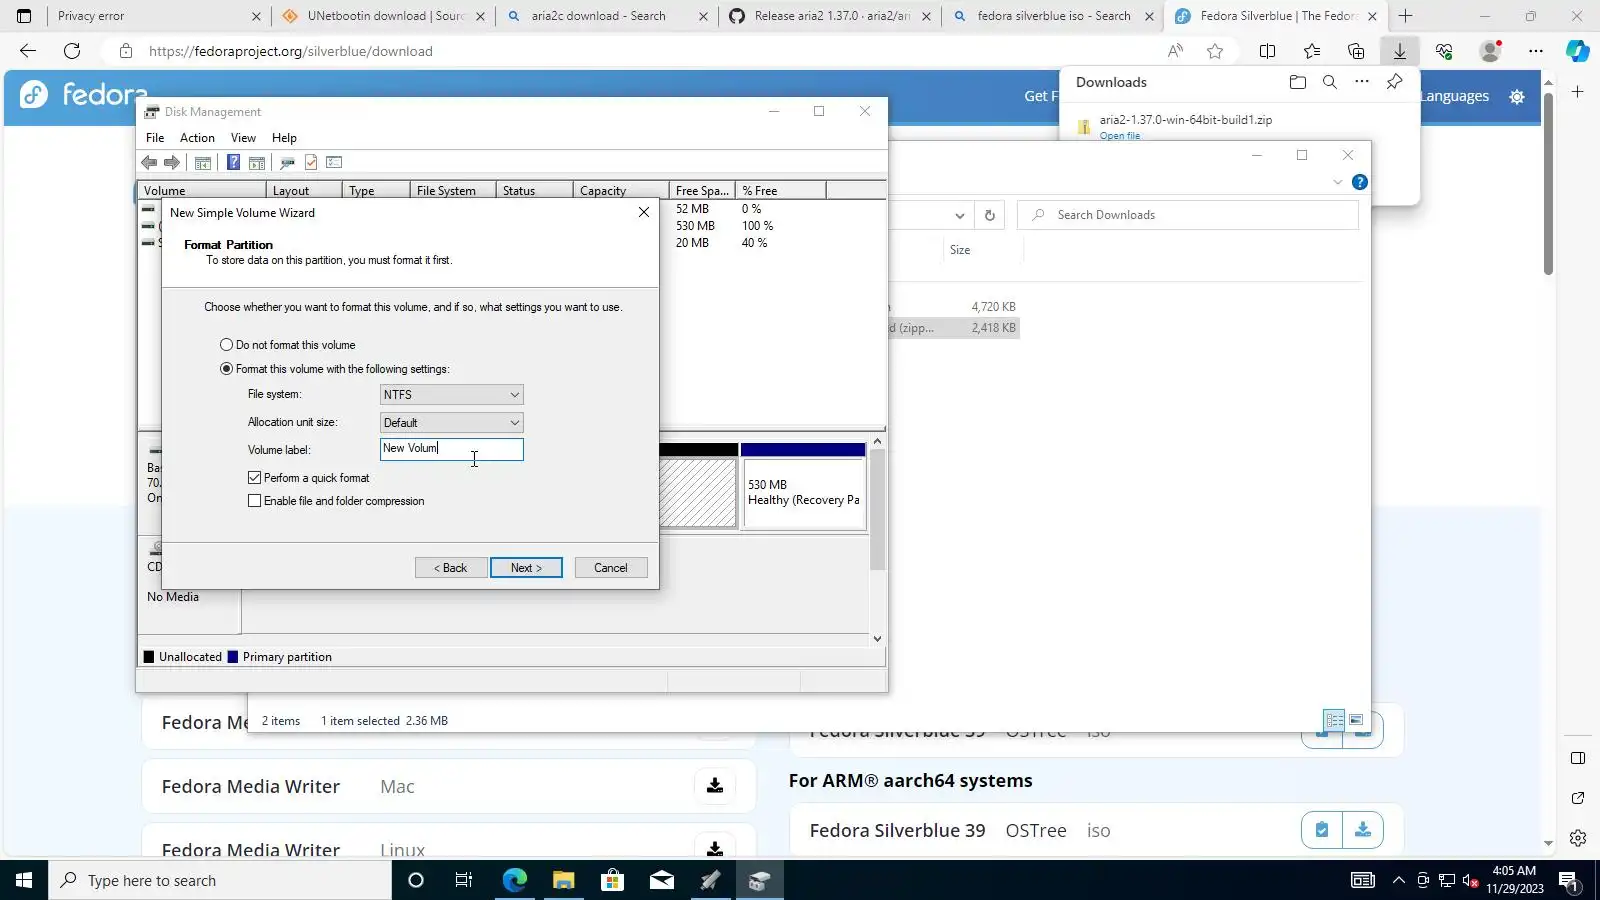Switch to the UNetbootin download tab
The width and height of the screenshot is (1600, 900).
point(383,16)
